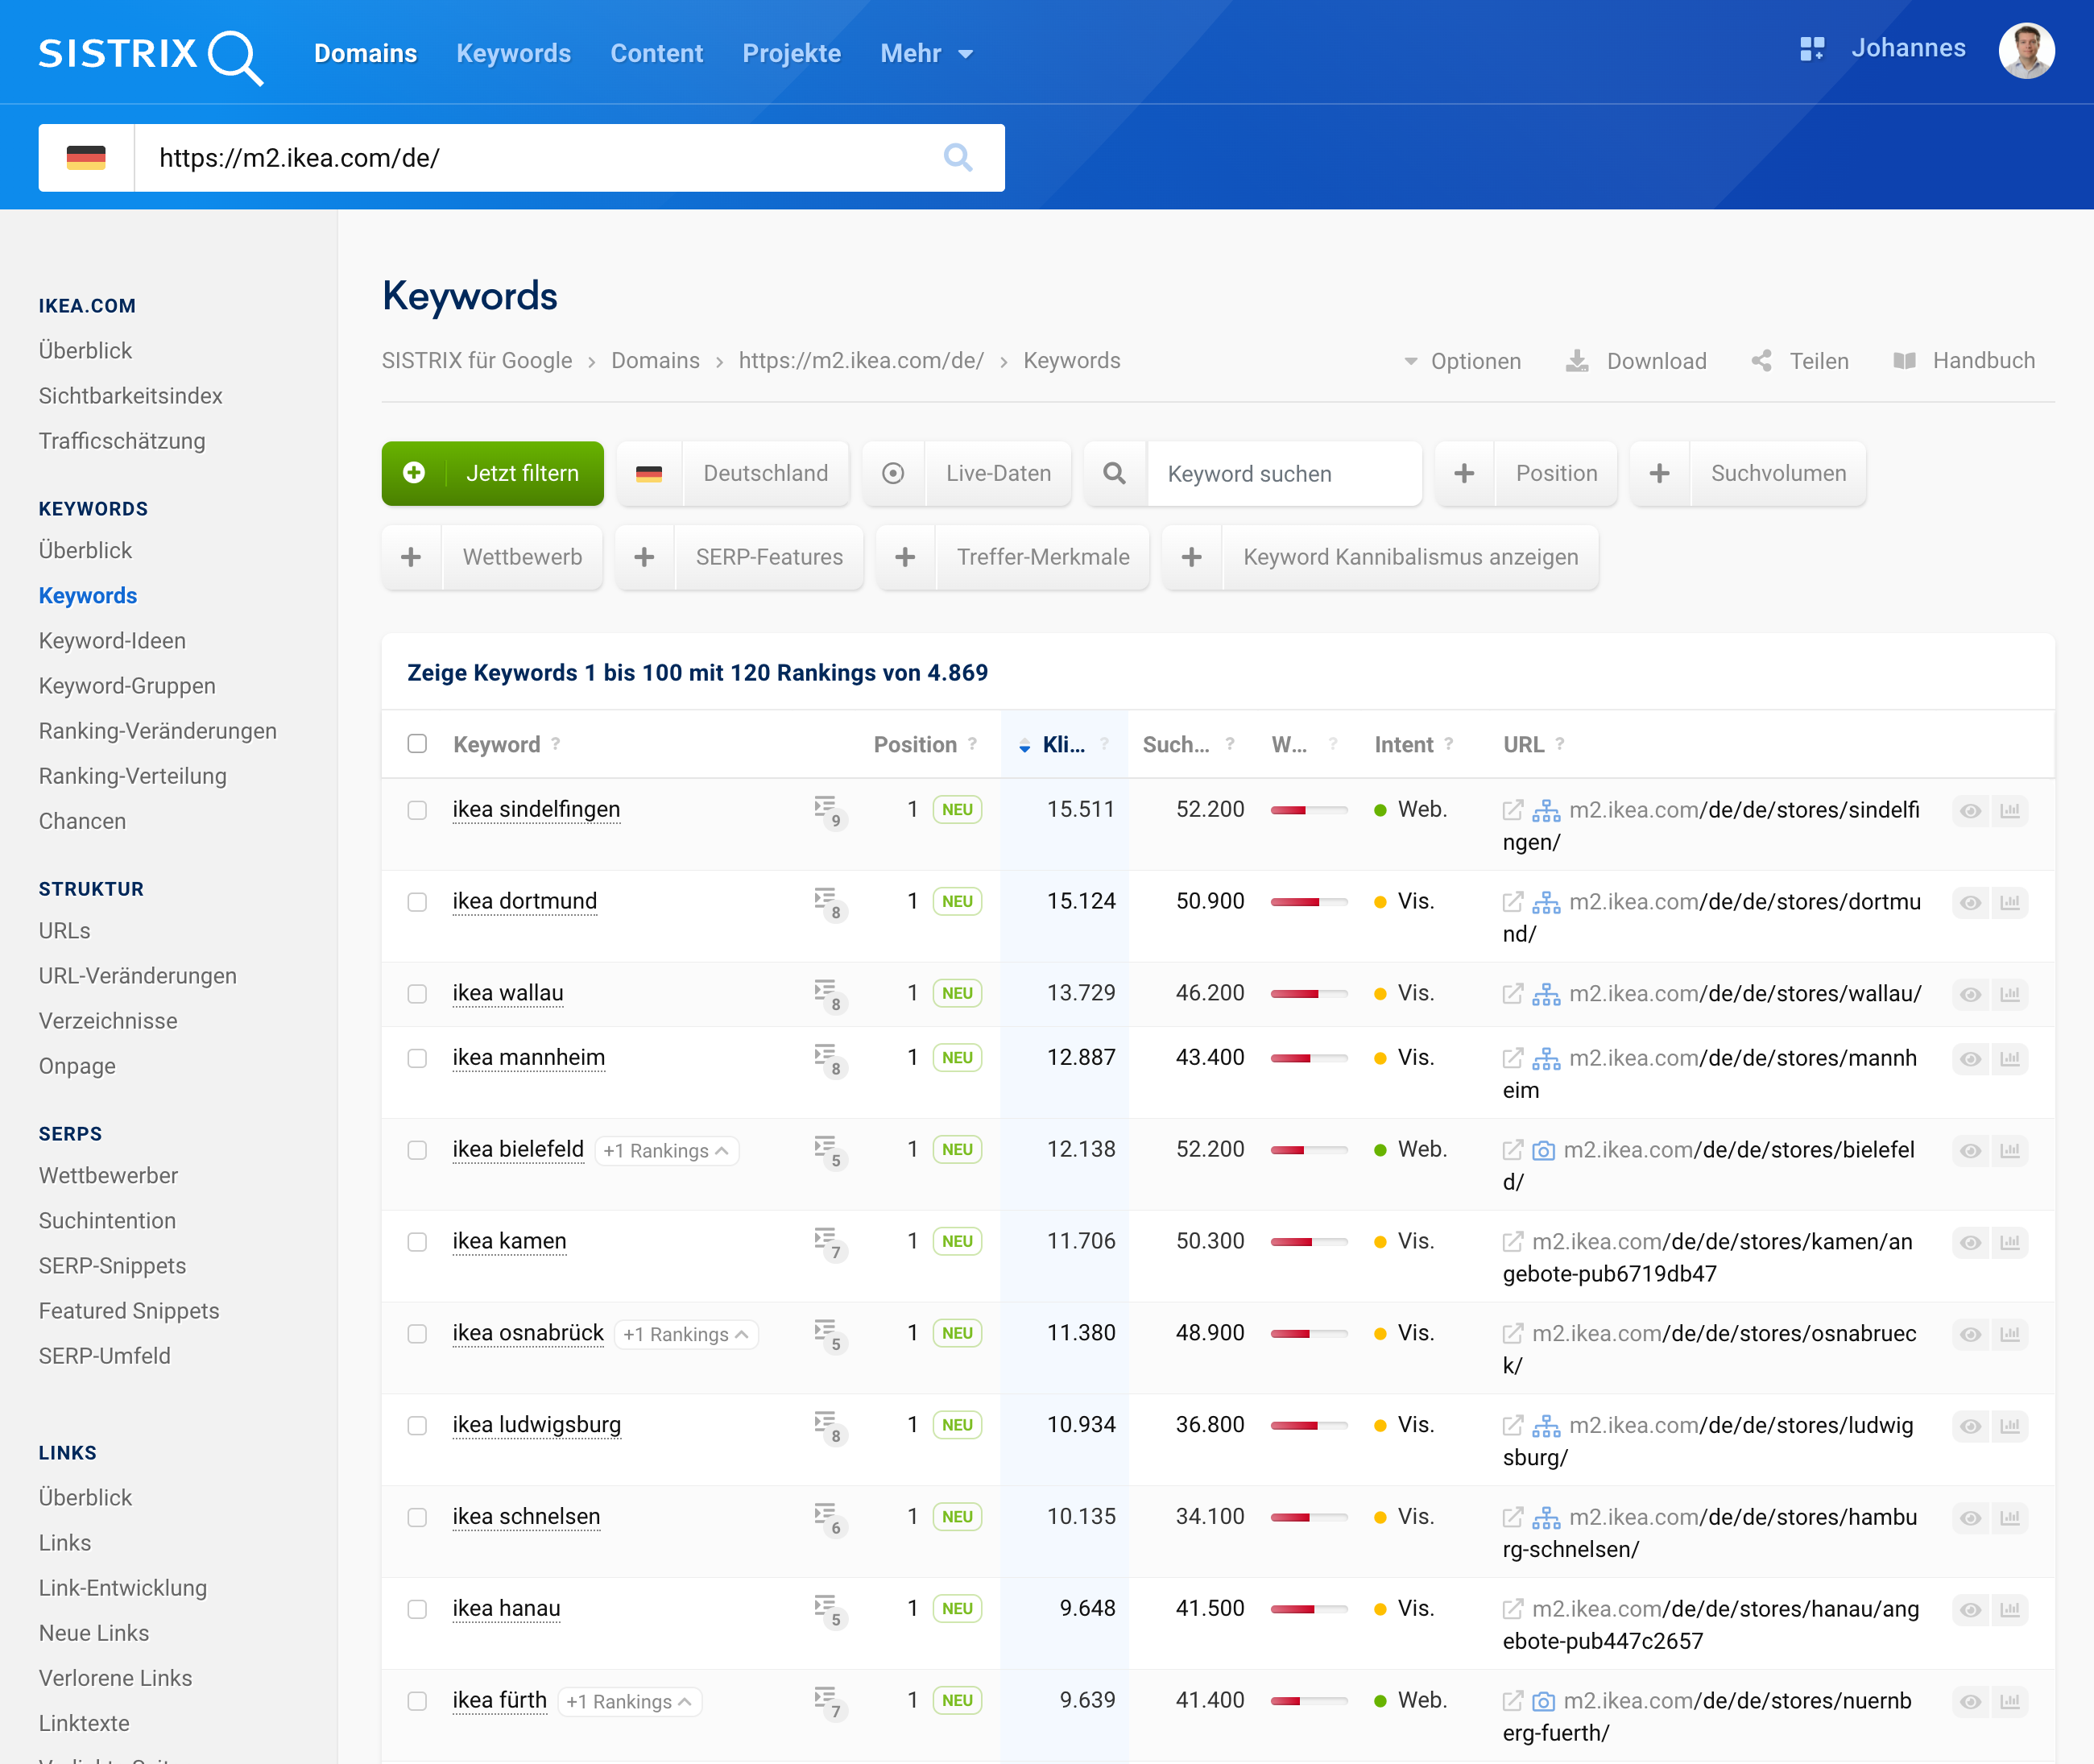Viewport: 2094px width, 1764px height.
Task: Click the Download icon in the page toolbar
Action: [x=1577, y=361]
